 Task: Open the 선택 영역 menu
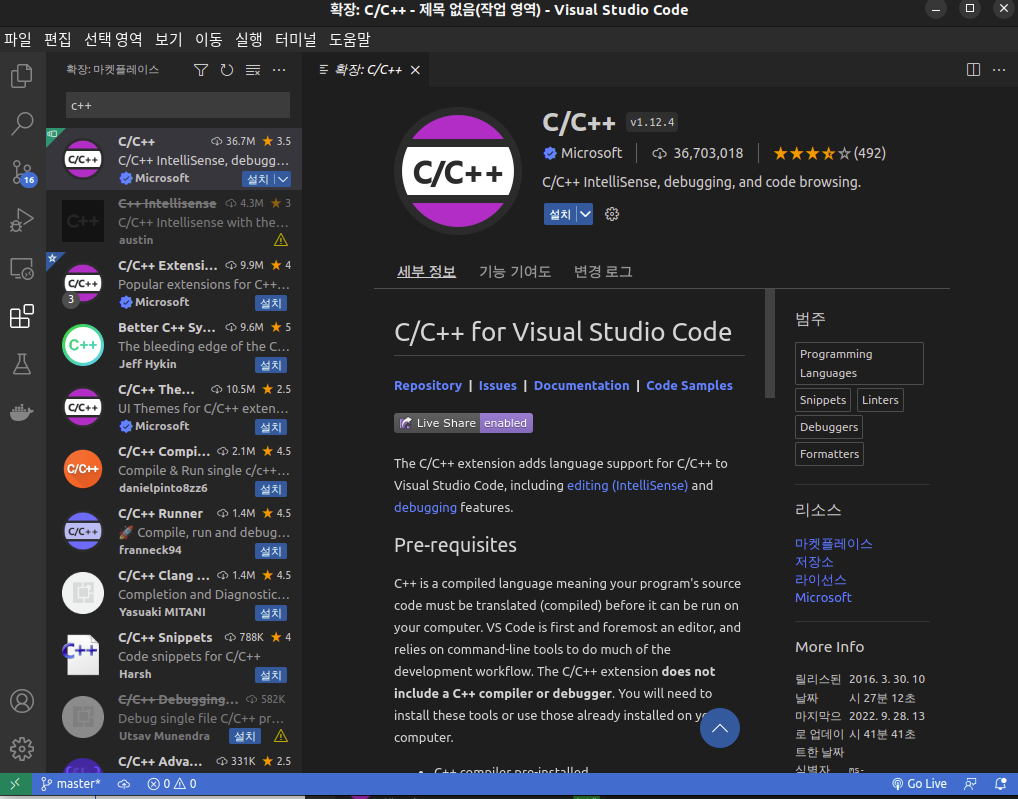(113, 40)
